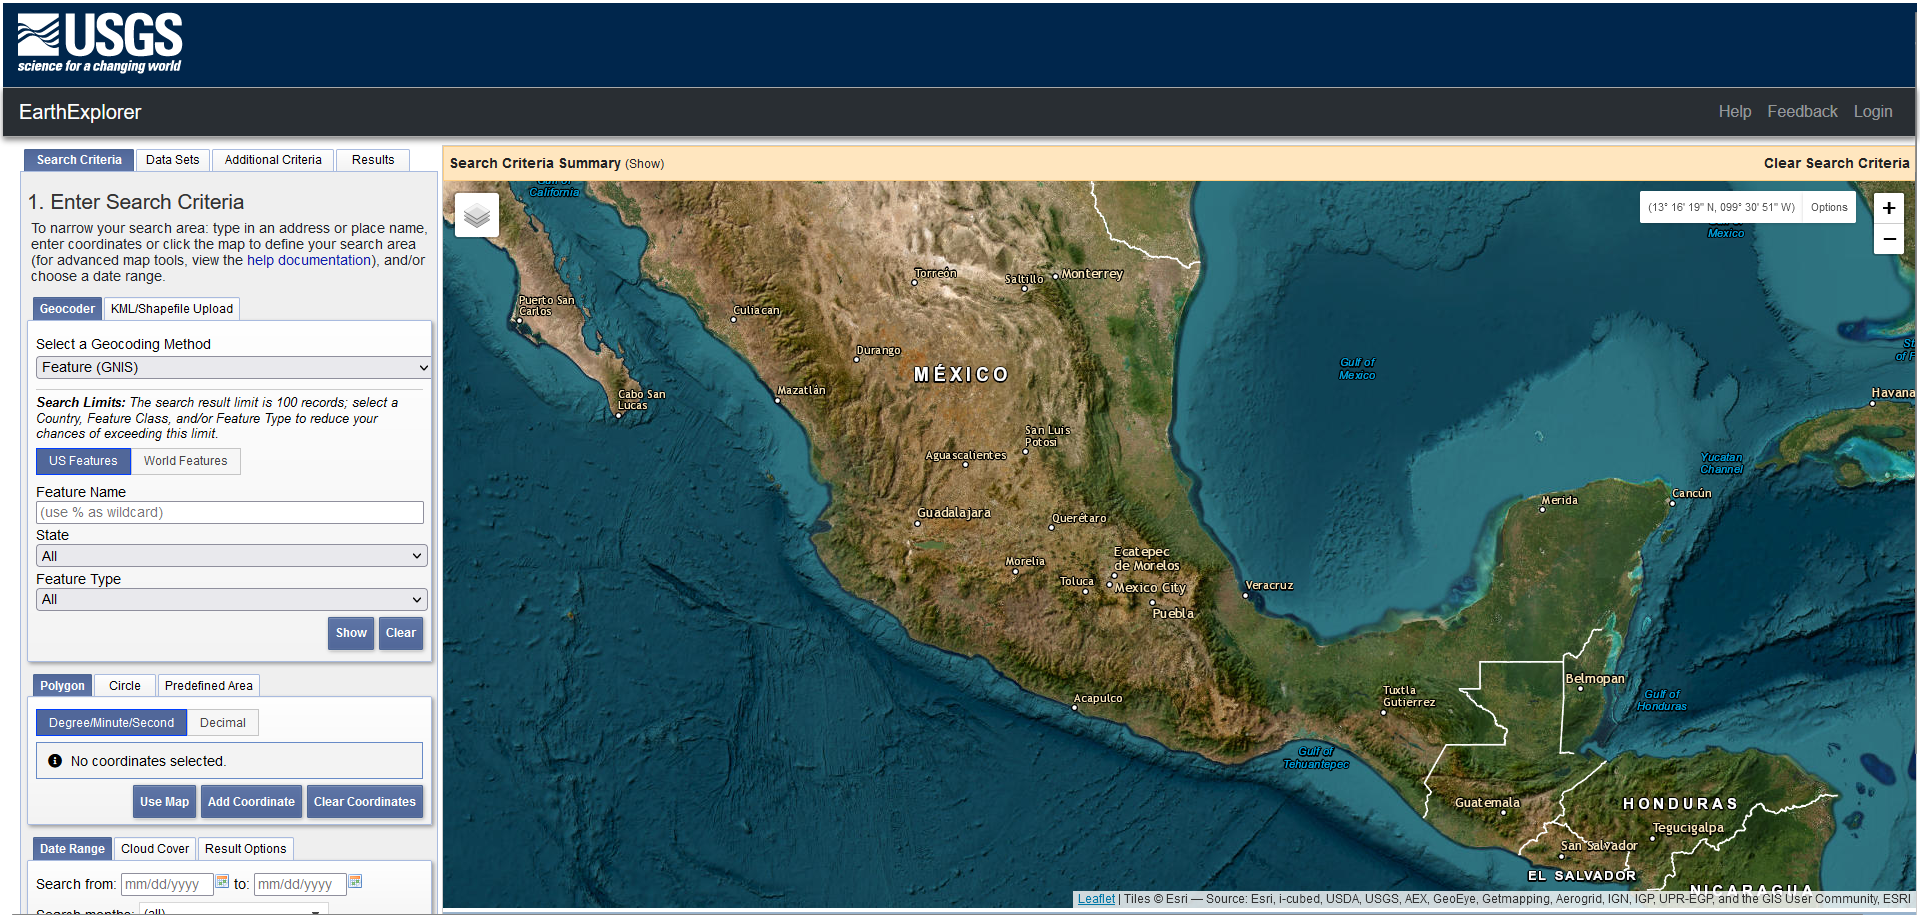This screenshot has height=915, width=1920.
Task: Switch to the Predefined Area tab
Action: click(209, 686)
